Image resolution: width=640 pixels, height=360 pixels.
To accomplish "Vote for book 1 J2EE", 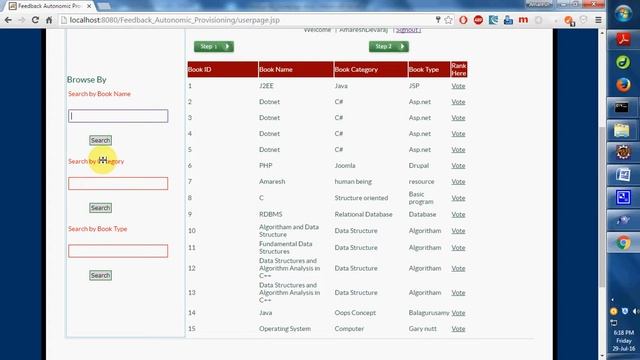I will pyautogui.click(x=458, y=86).
